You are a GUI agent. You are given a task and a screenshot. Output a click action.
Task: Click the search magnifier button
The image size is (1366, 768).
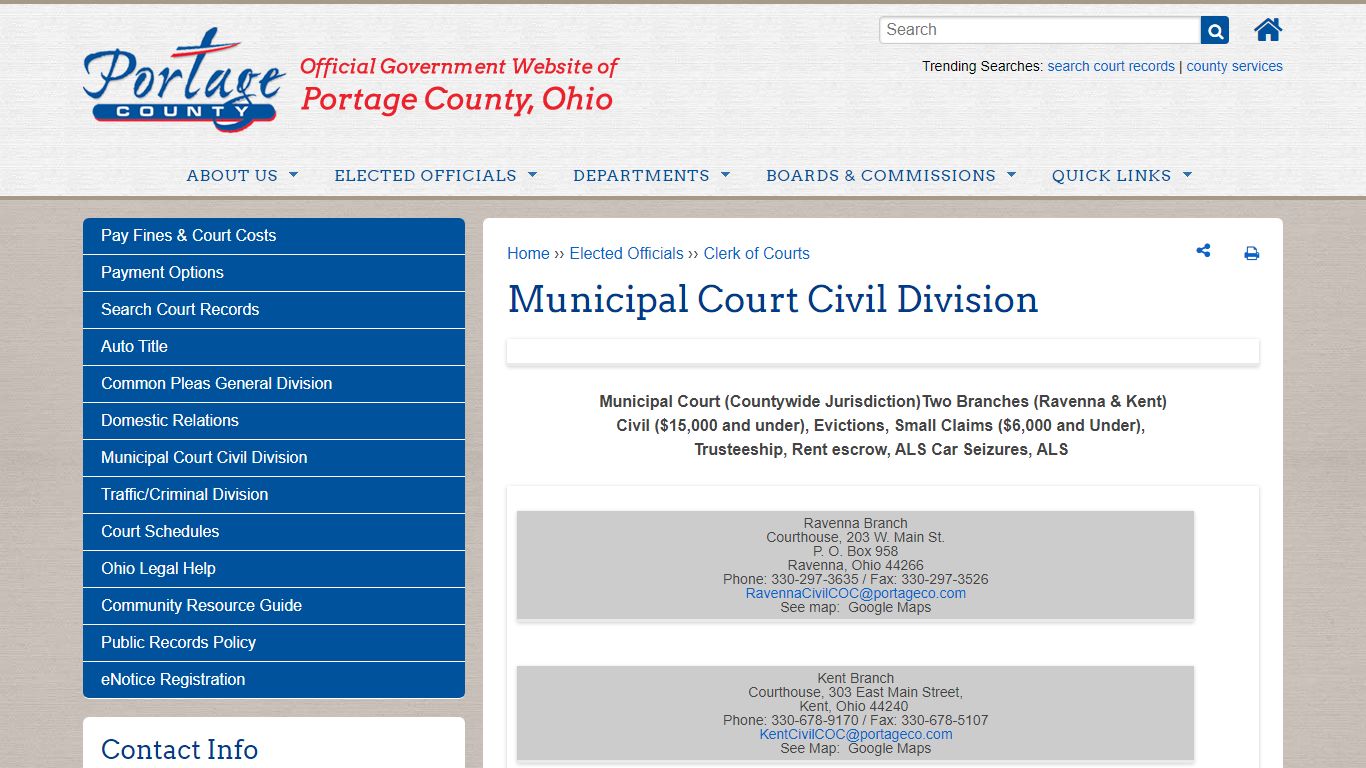1215,31
